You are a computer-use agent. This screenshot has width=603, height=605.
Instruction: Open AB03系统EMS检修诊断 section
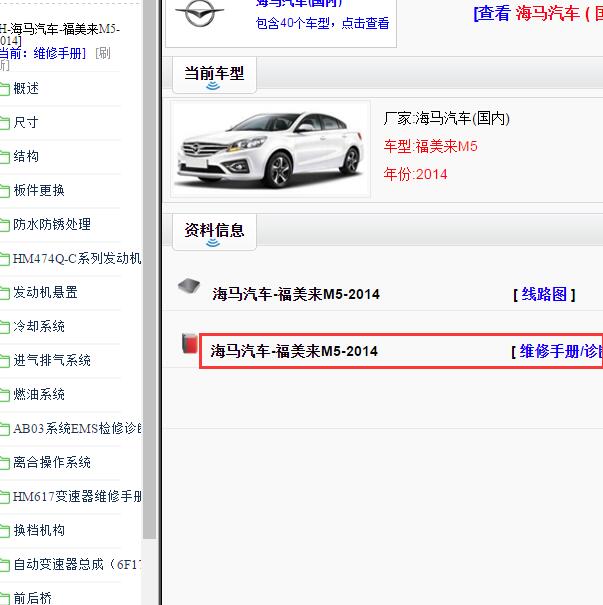(77, 428)
